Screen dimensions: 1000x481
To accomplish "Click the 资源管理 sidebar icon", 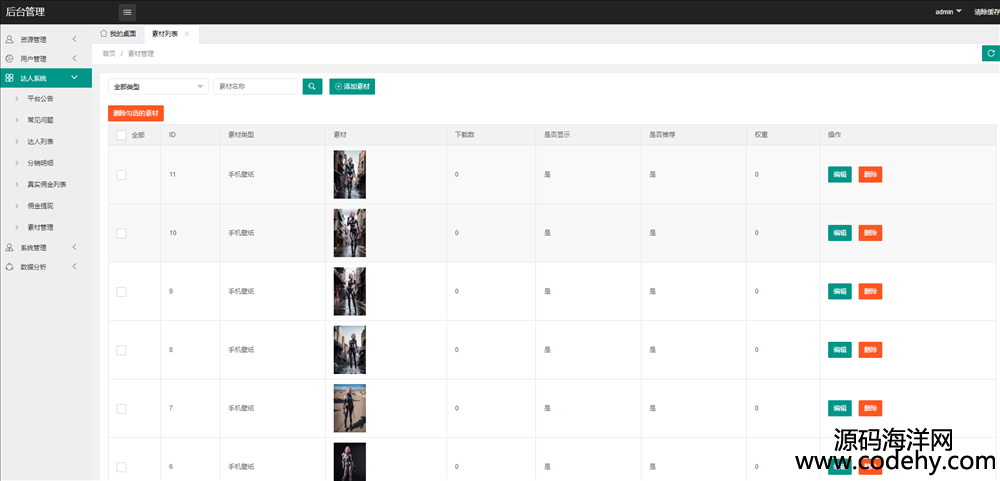I will pos(10,40).
